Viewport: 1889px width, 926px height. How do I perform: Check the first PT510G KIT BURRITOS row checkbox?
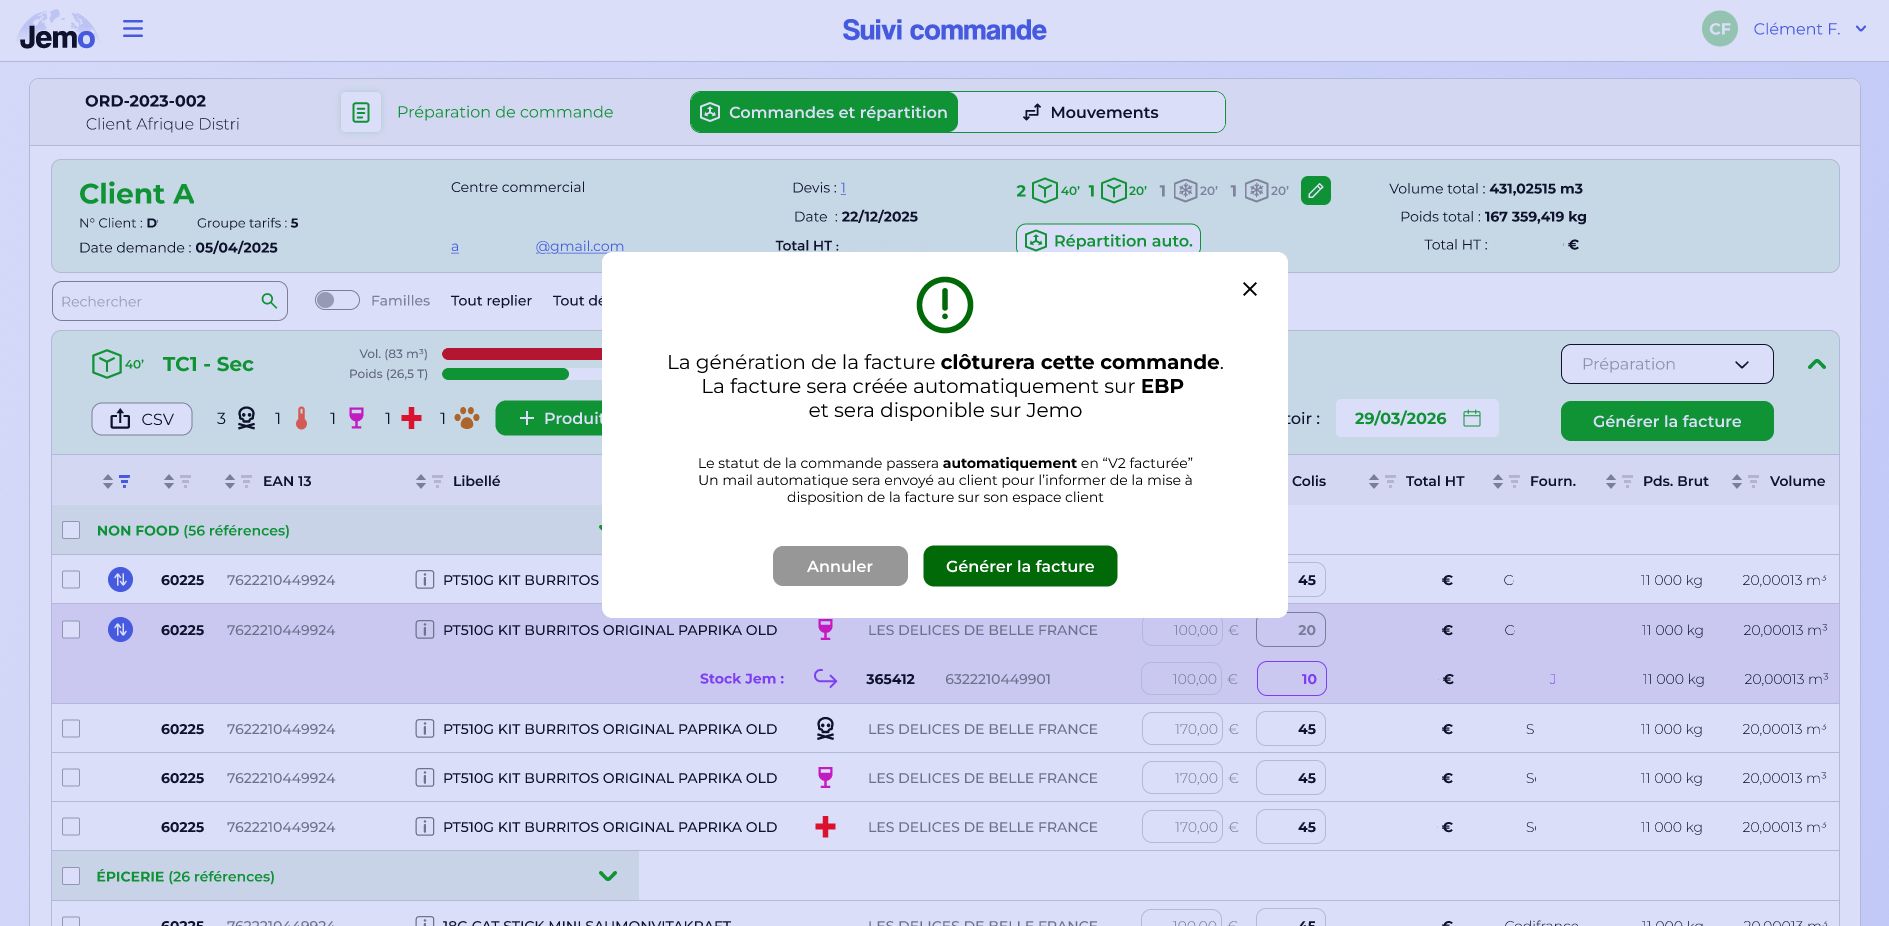[x=71, y=579]
